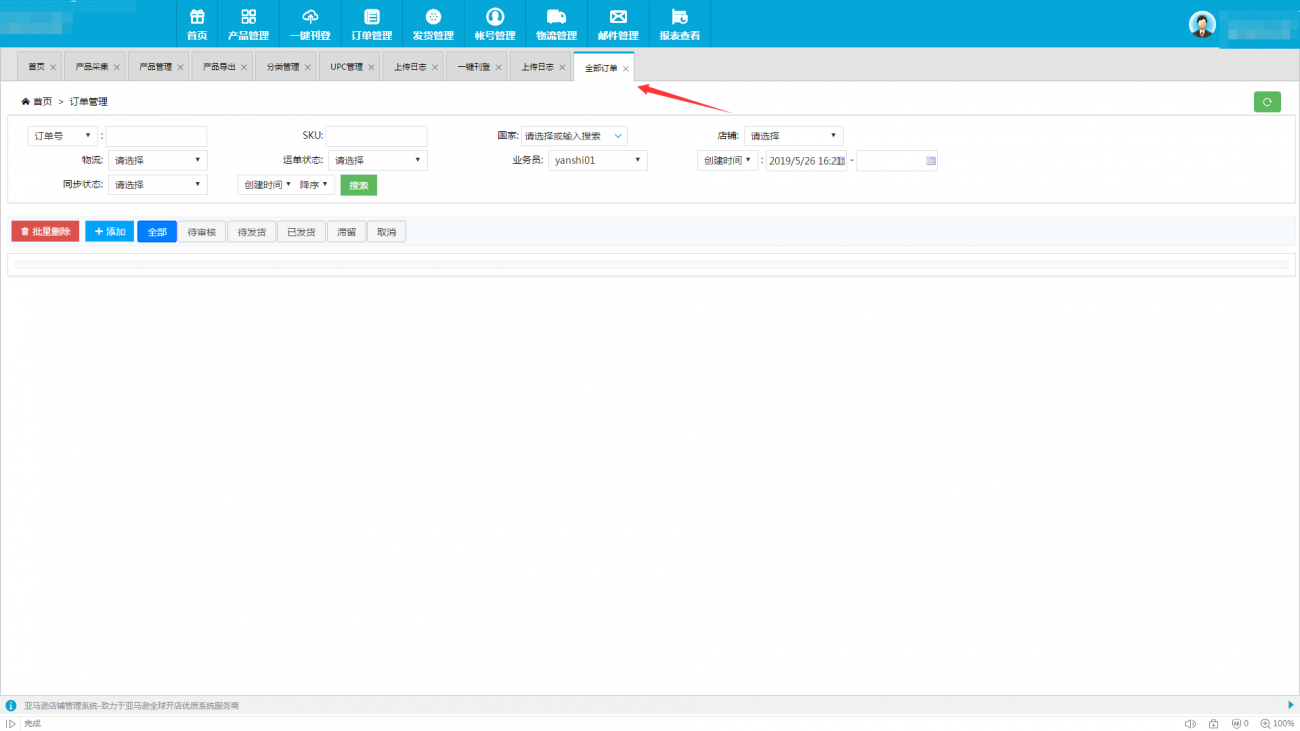Viewport: 1300px width, 731px height.
Task: Click the green 搜索 search button
Action: [x=358, y=185]
